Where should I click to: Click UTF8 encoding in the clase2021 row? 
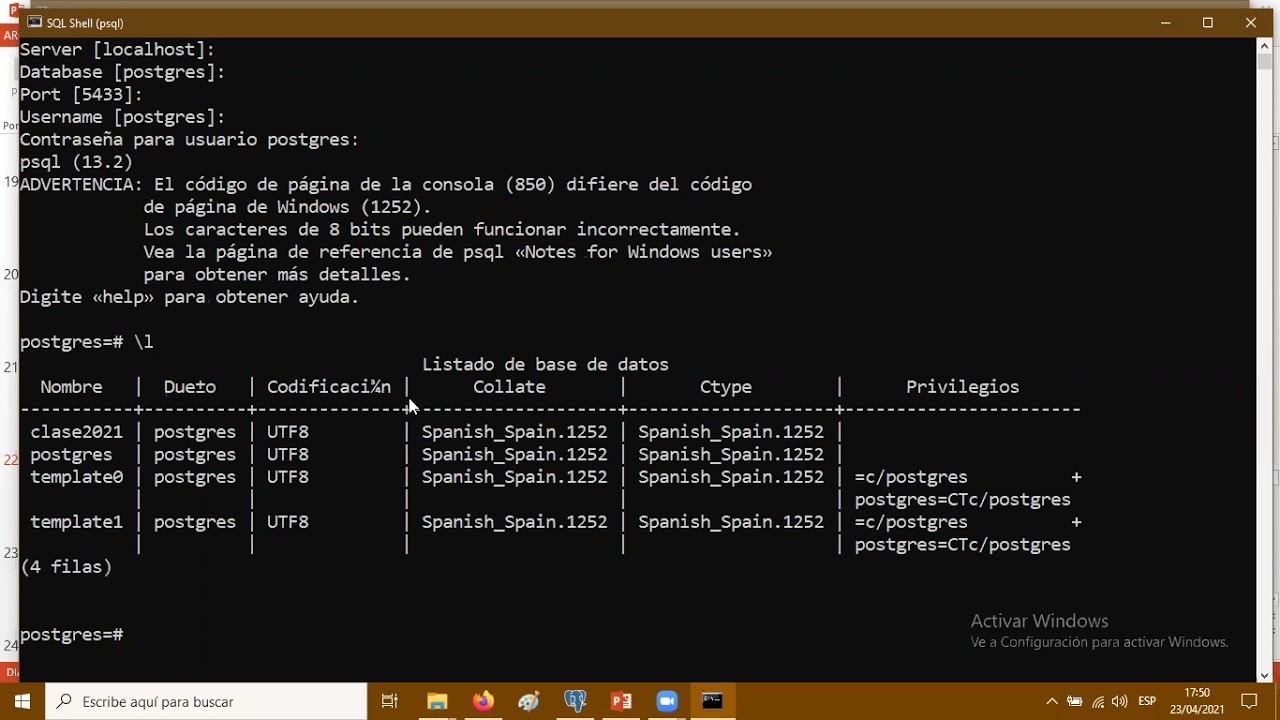tap(288, 432)
